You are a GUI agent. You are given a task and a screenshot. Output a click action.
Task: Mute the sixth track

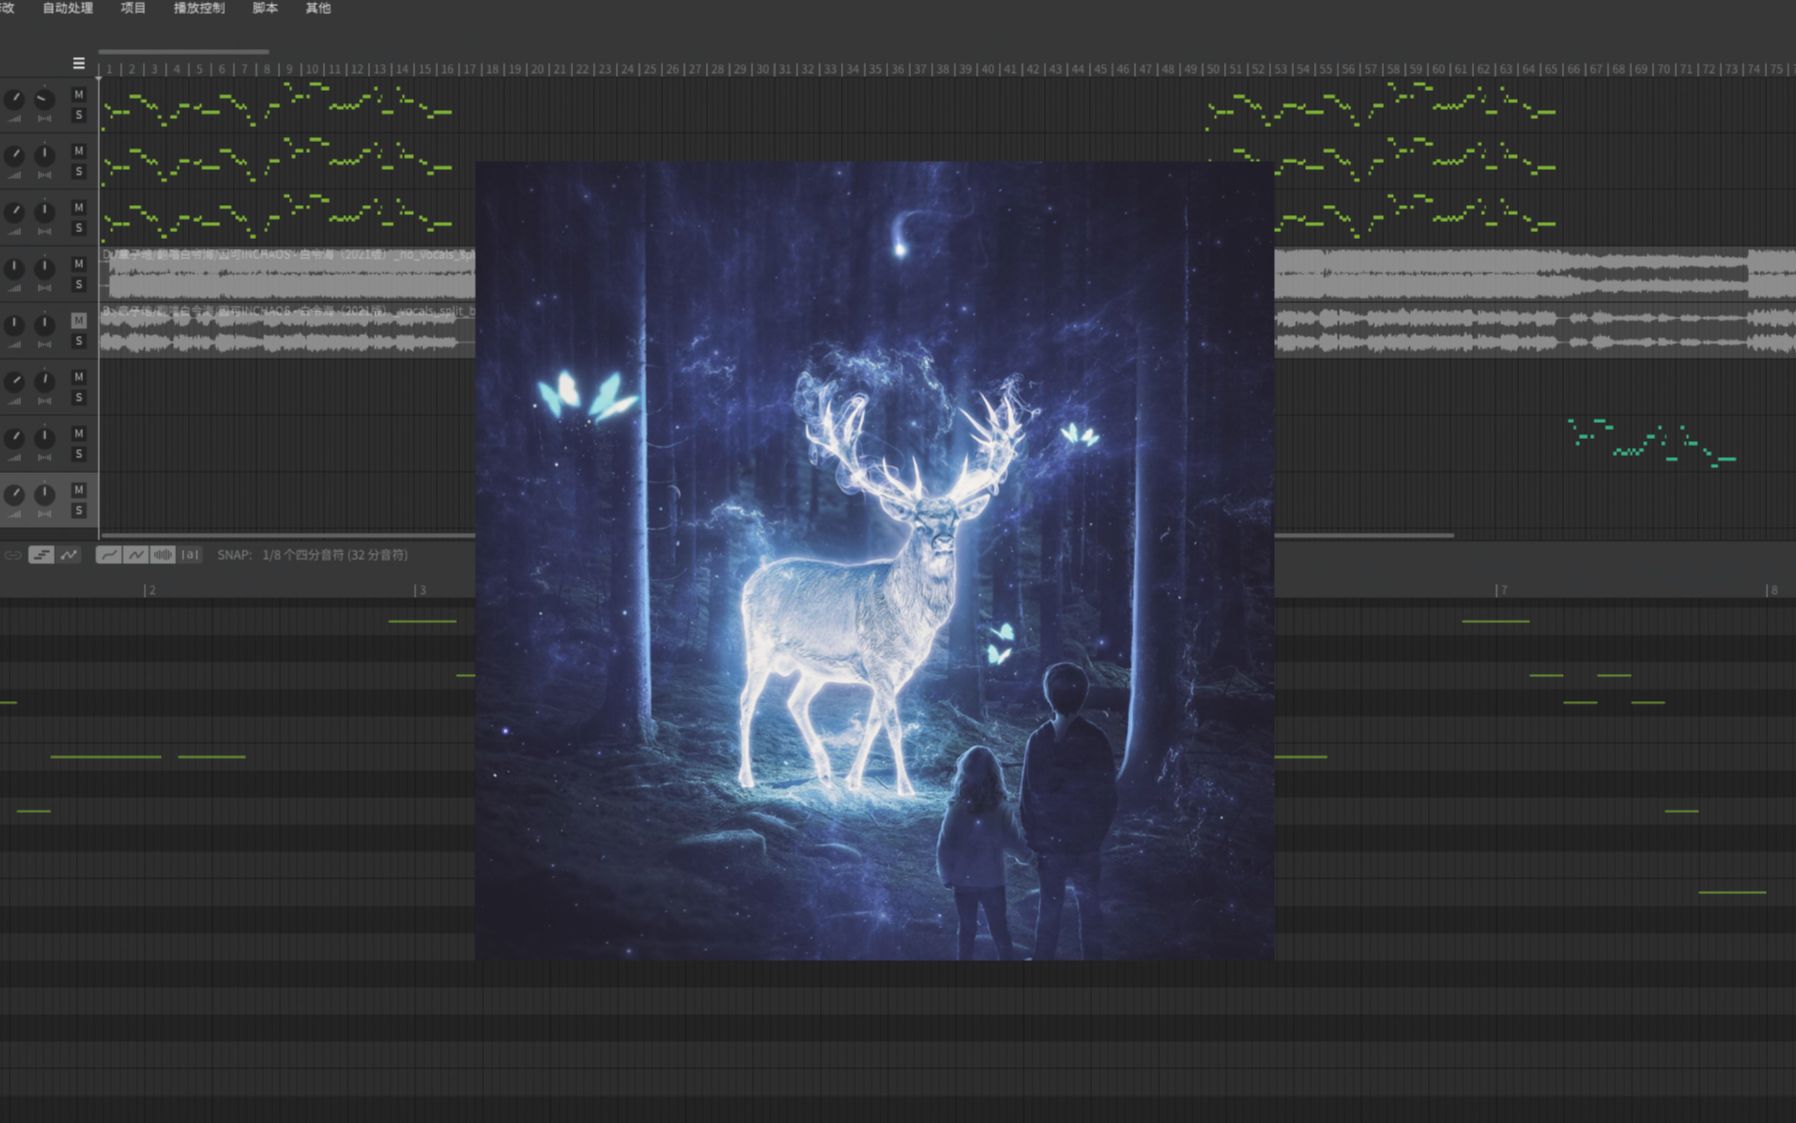tap(79, 377)
